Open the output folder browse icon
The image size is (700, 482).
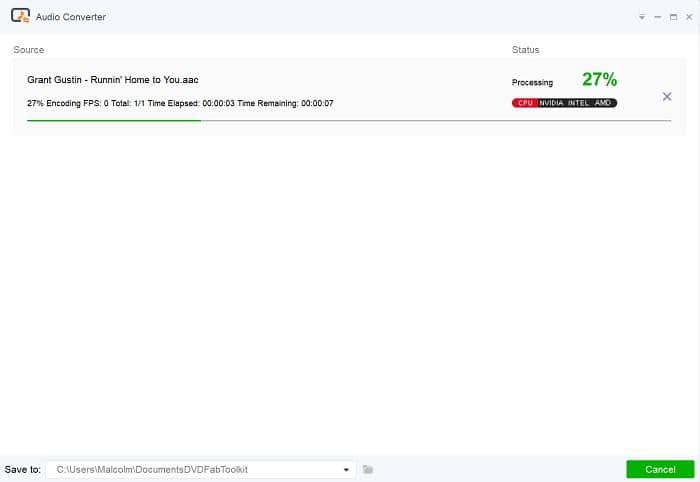pyautogui.click(x=368, y=470)
